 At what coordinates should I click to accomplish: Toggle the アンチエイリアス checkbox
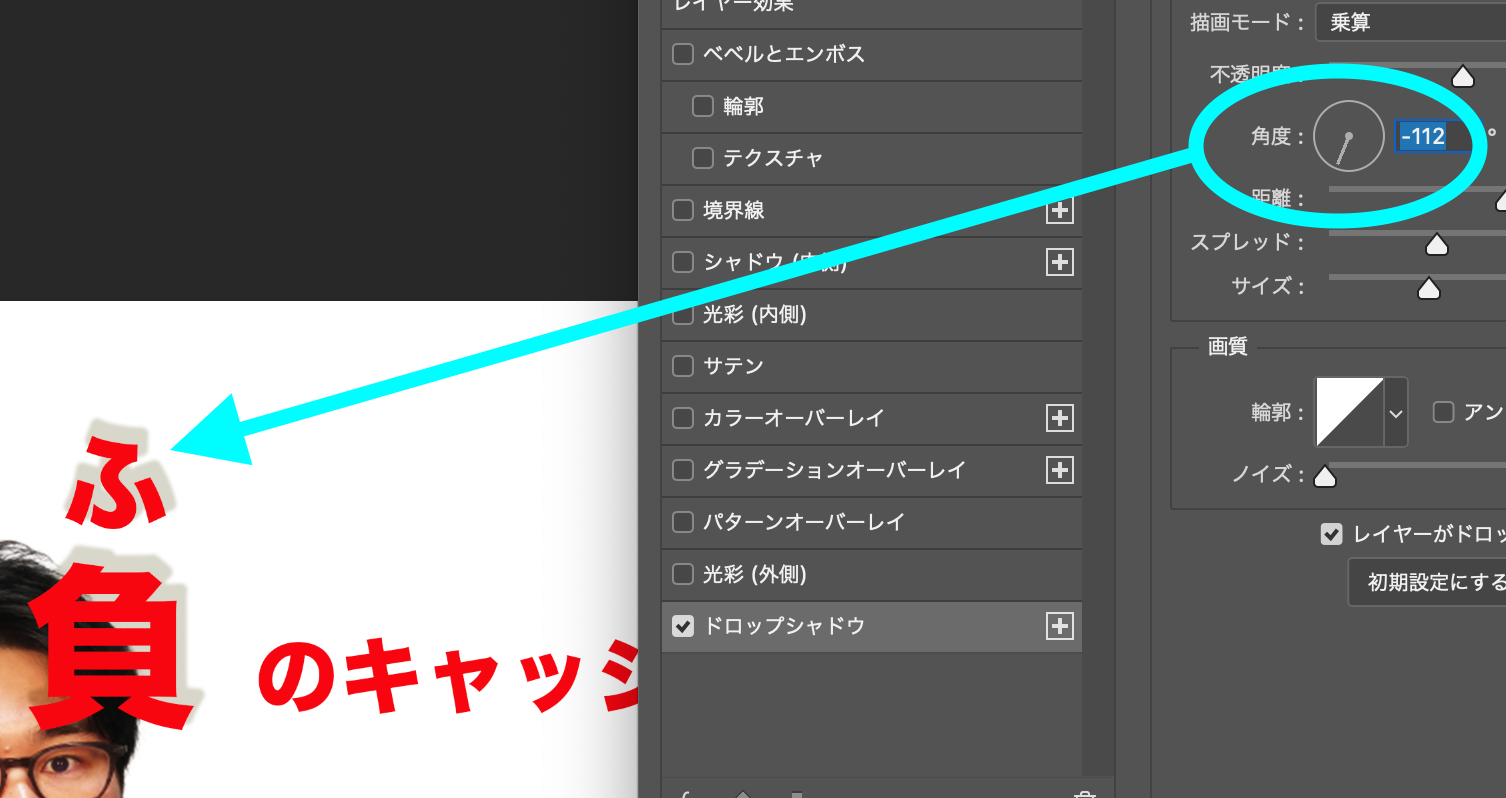pos(1443,412)
